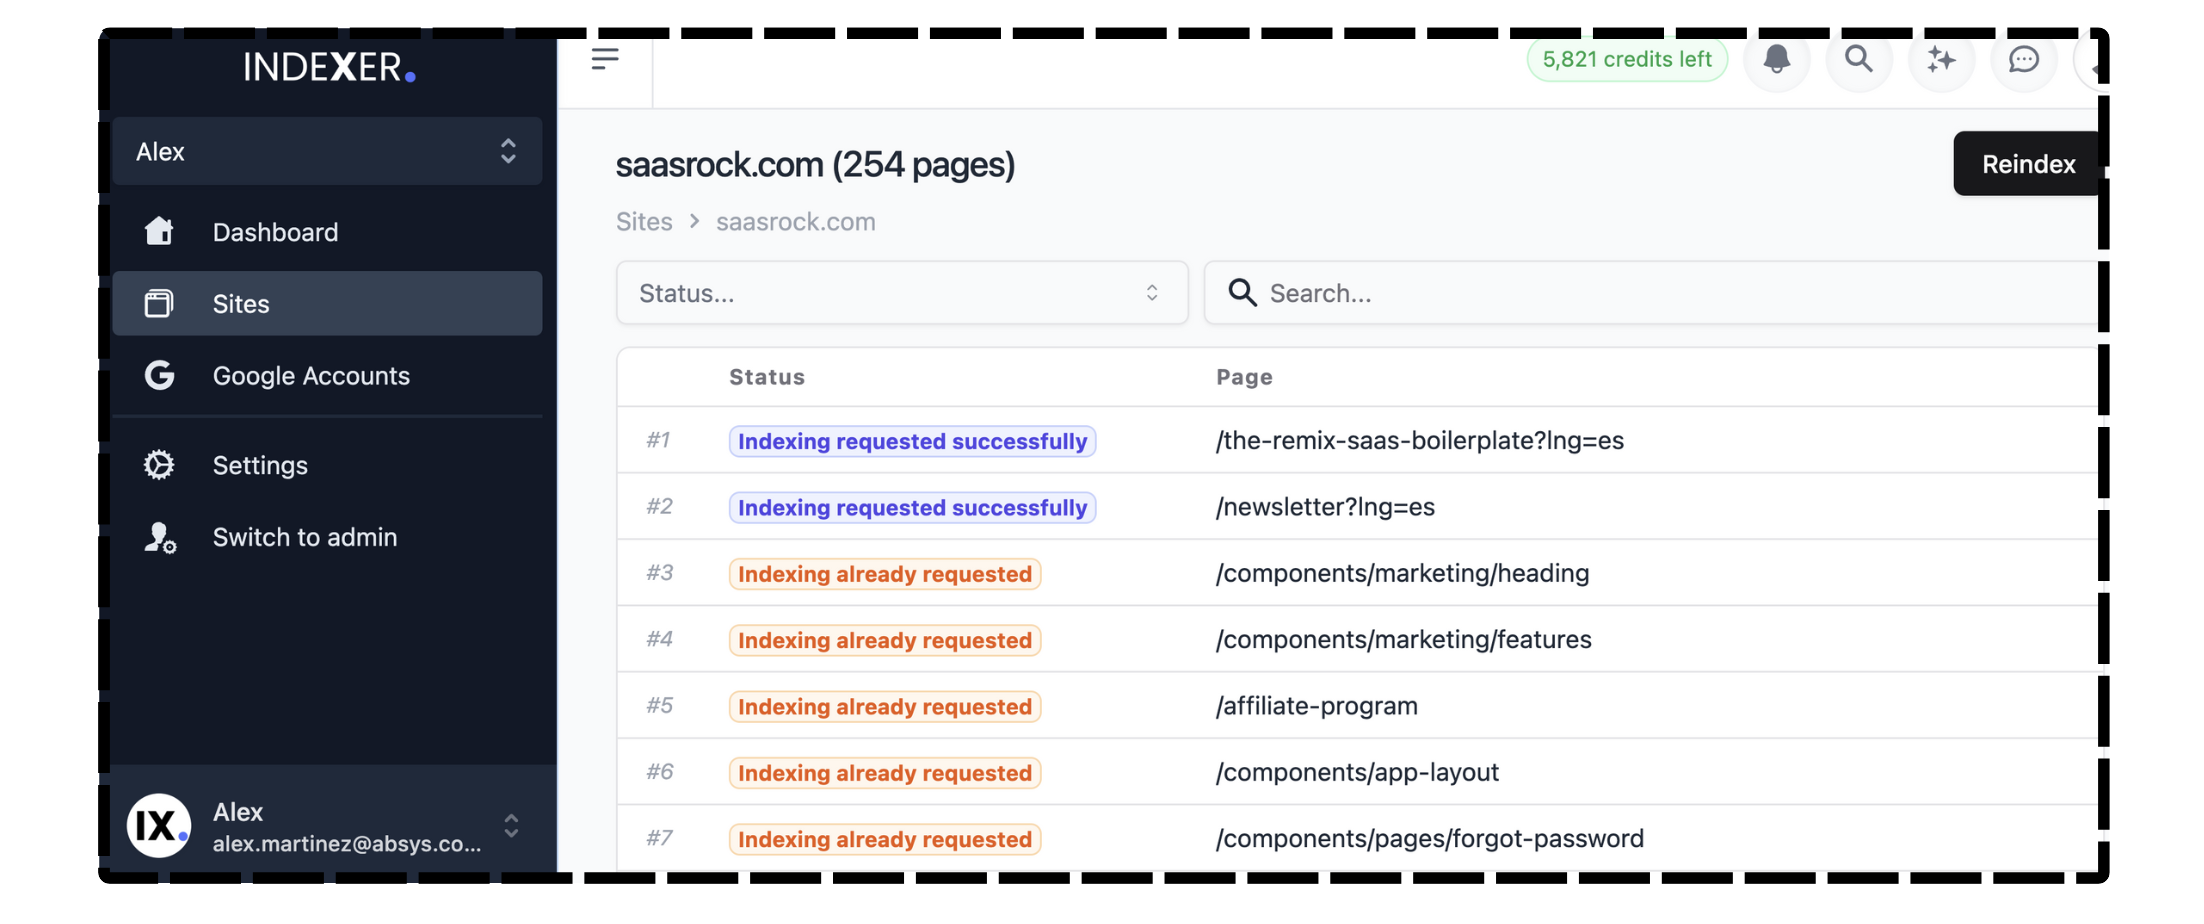
Task: Click /components/marketing/features page cell
Action: pos(1403,639)
